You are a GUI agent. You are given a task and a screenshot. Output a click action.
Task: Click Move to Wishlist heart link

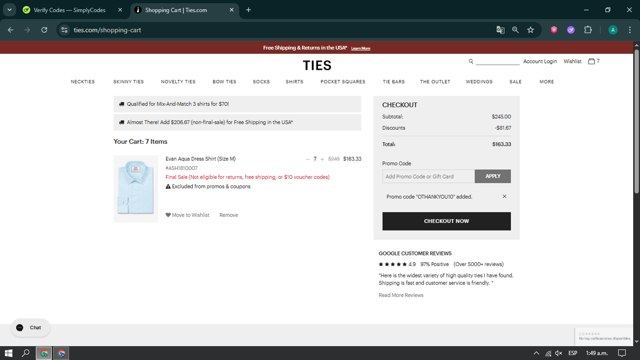pyautogui.click(x=187, y=215)
